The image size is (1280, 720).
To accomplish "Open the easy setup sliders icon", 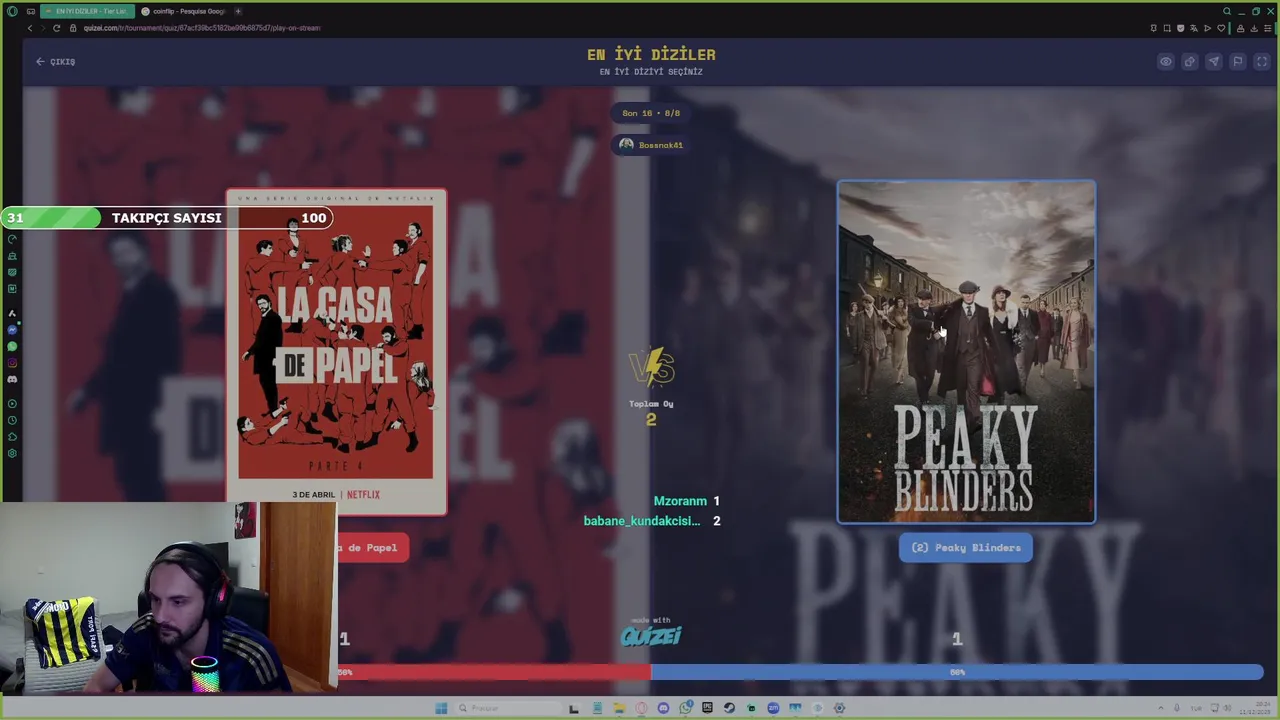I will point(1267,28).
